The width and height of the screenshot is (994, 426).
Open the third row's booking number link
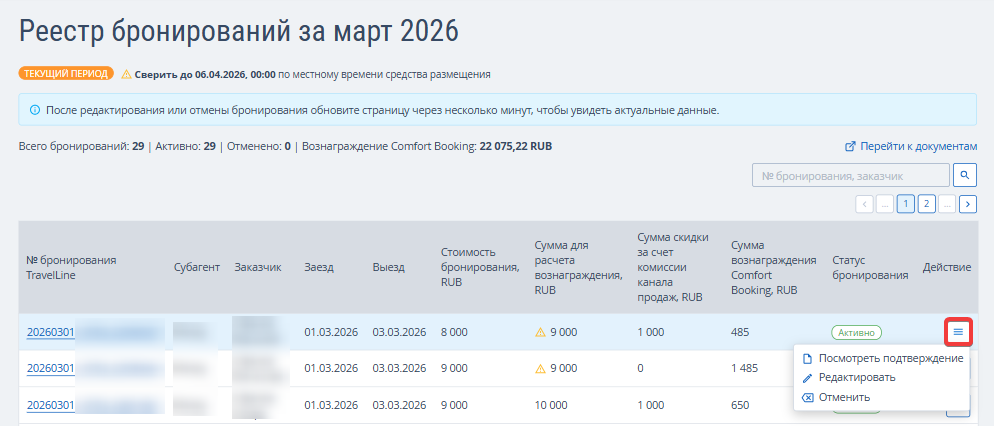(50, 405)
